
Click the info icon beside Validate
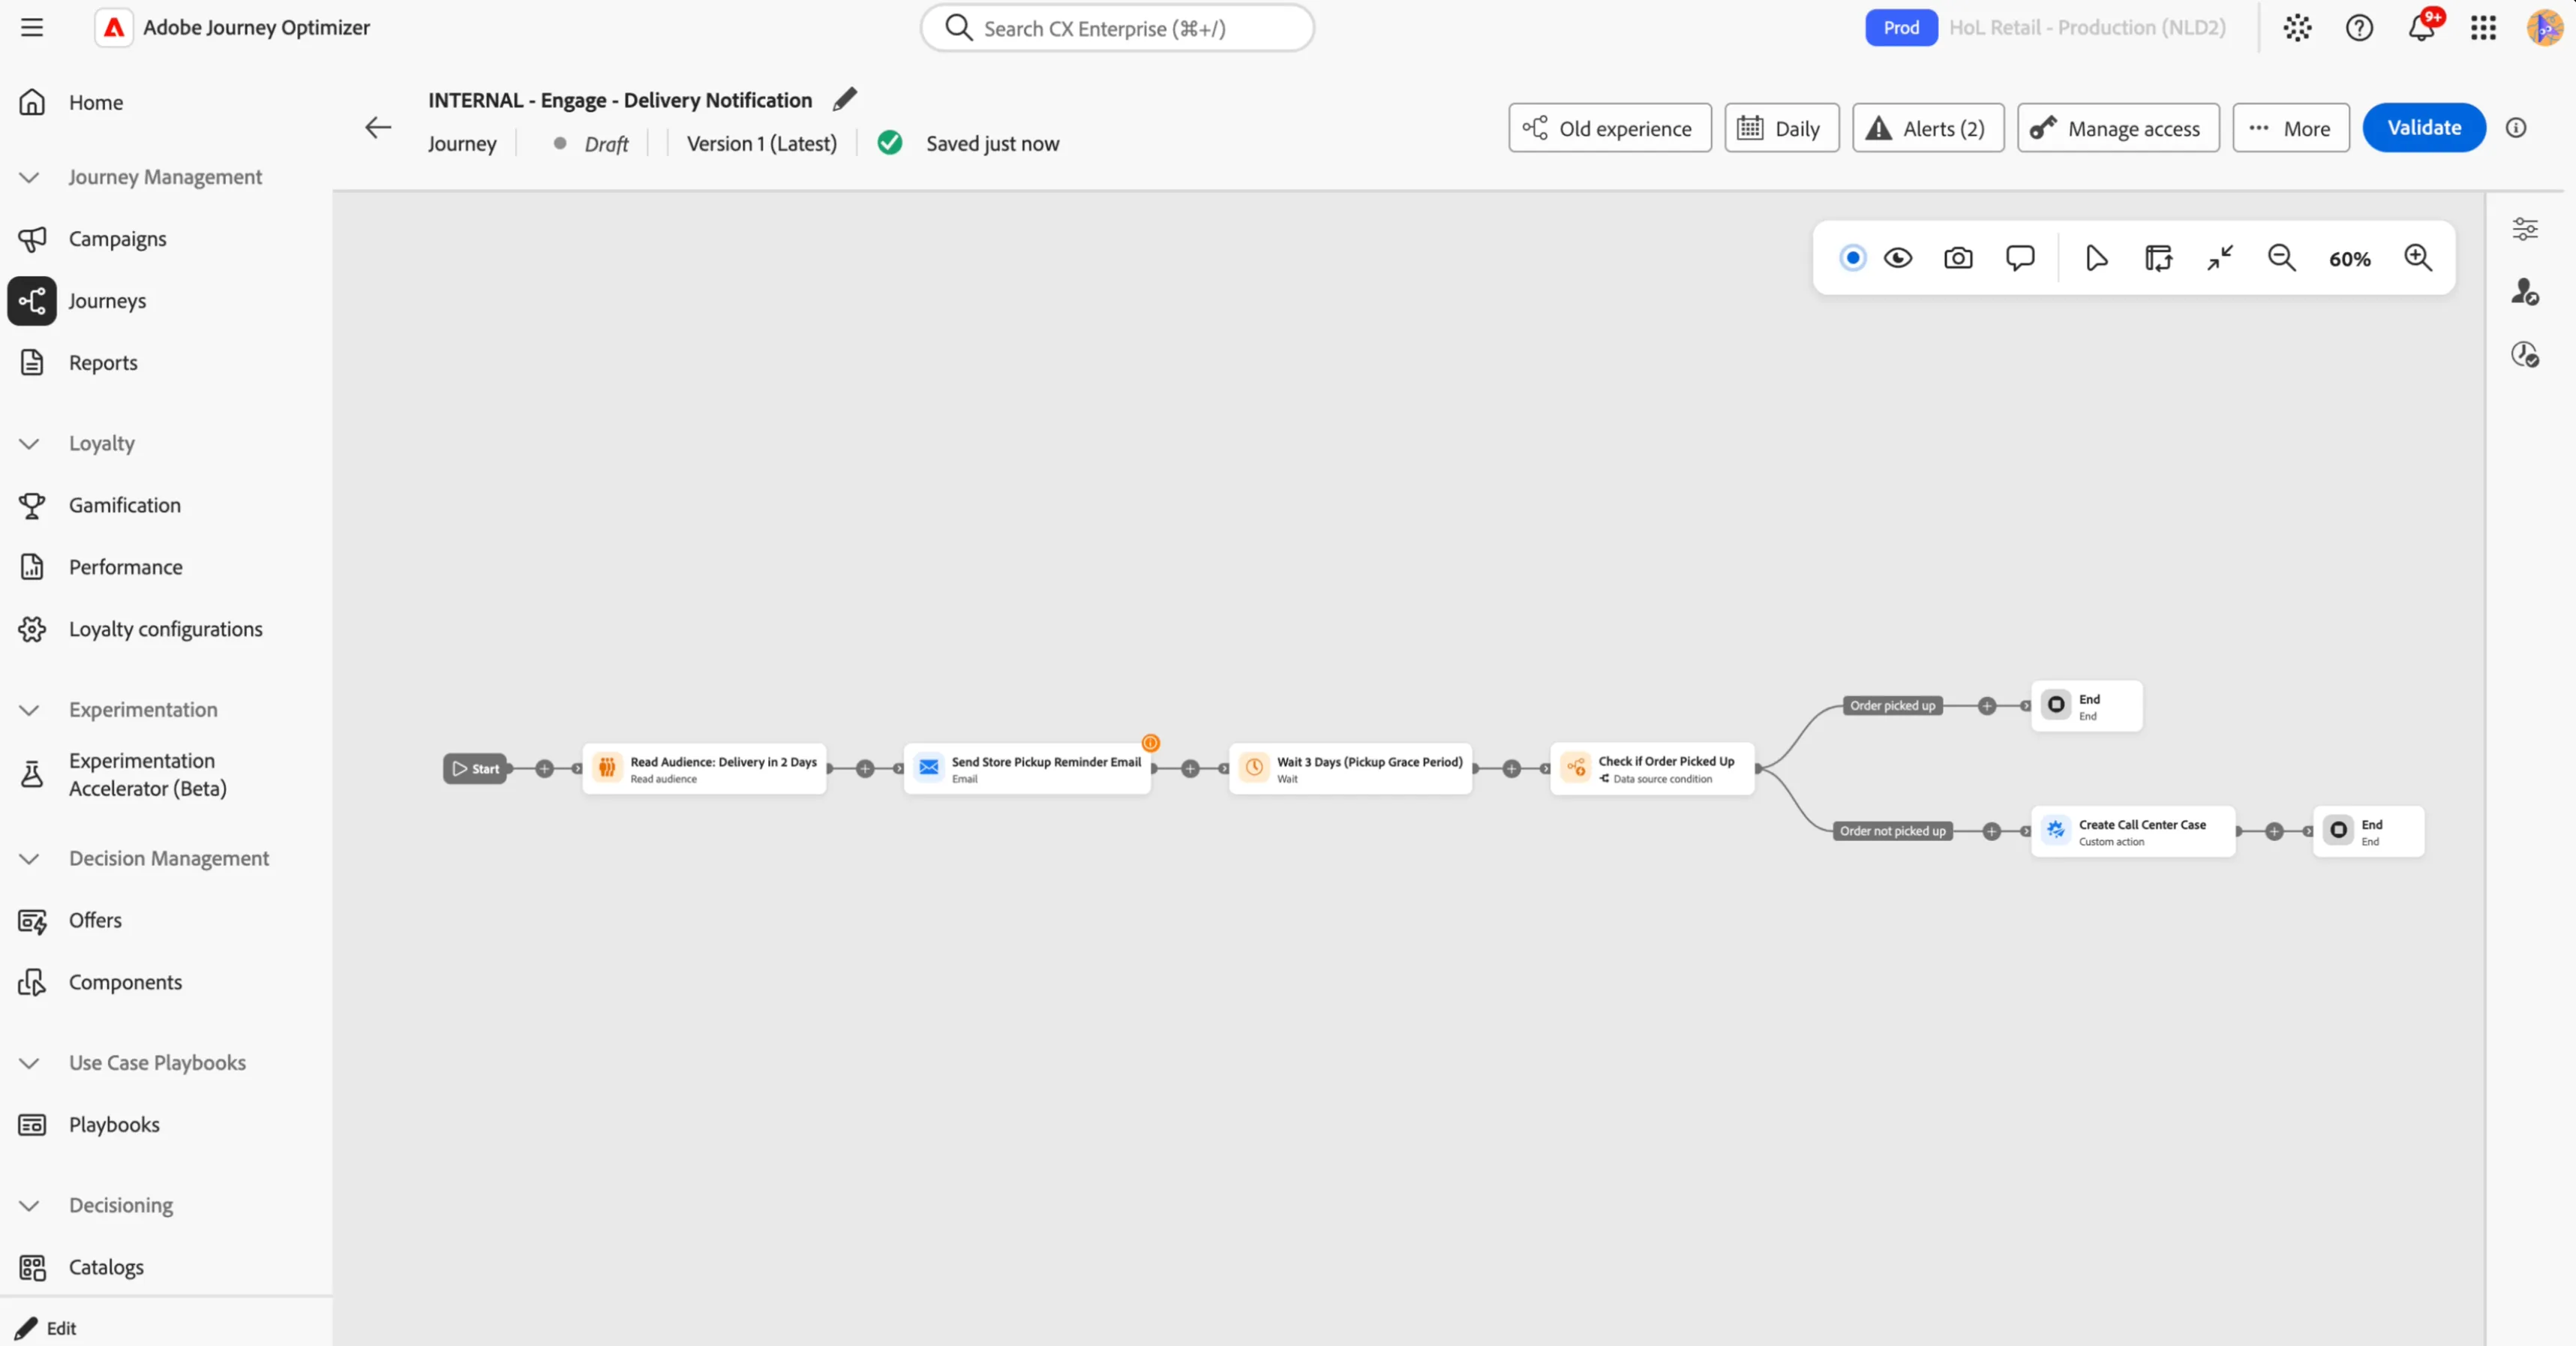click(2516, 127)
